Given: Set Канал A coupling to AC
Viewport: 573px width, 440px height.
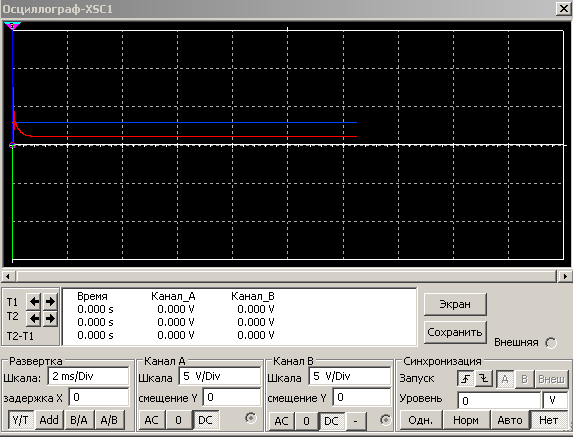Looking at the screenshot, I should pyautogui.click(x=151, y=420).
